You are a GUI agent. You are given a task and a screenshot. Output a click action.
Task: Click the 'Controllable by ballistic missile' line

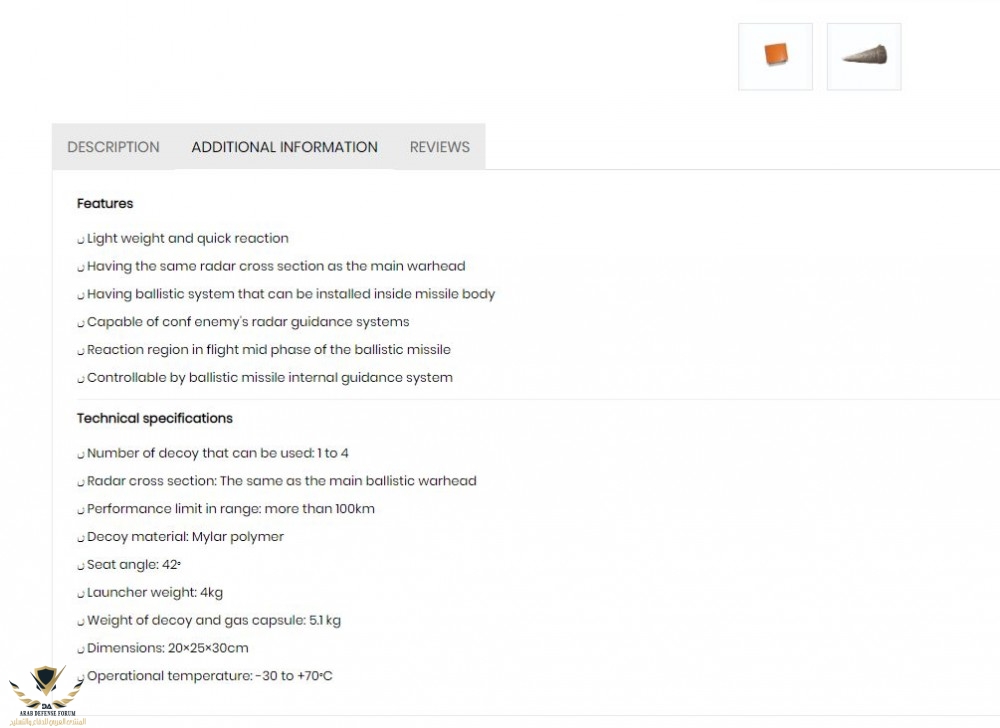pos(269,378)
